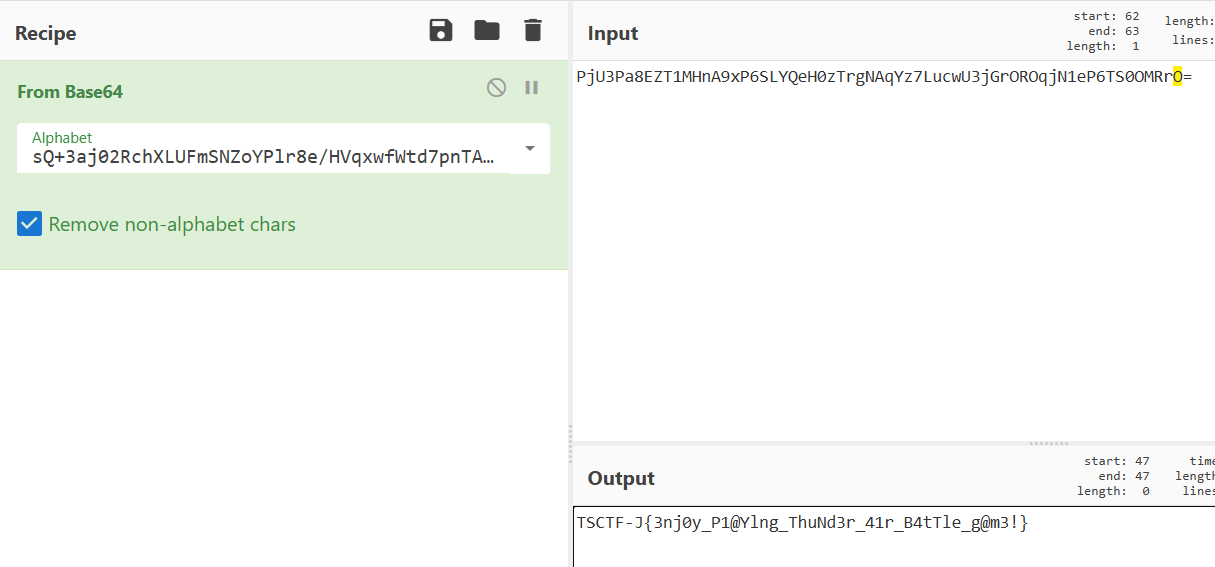Image resolution: width=1215 pixels, height=567 pixels.
Task: Grab the divider handle between Input and Output
Action: pos(1048,443)
